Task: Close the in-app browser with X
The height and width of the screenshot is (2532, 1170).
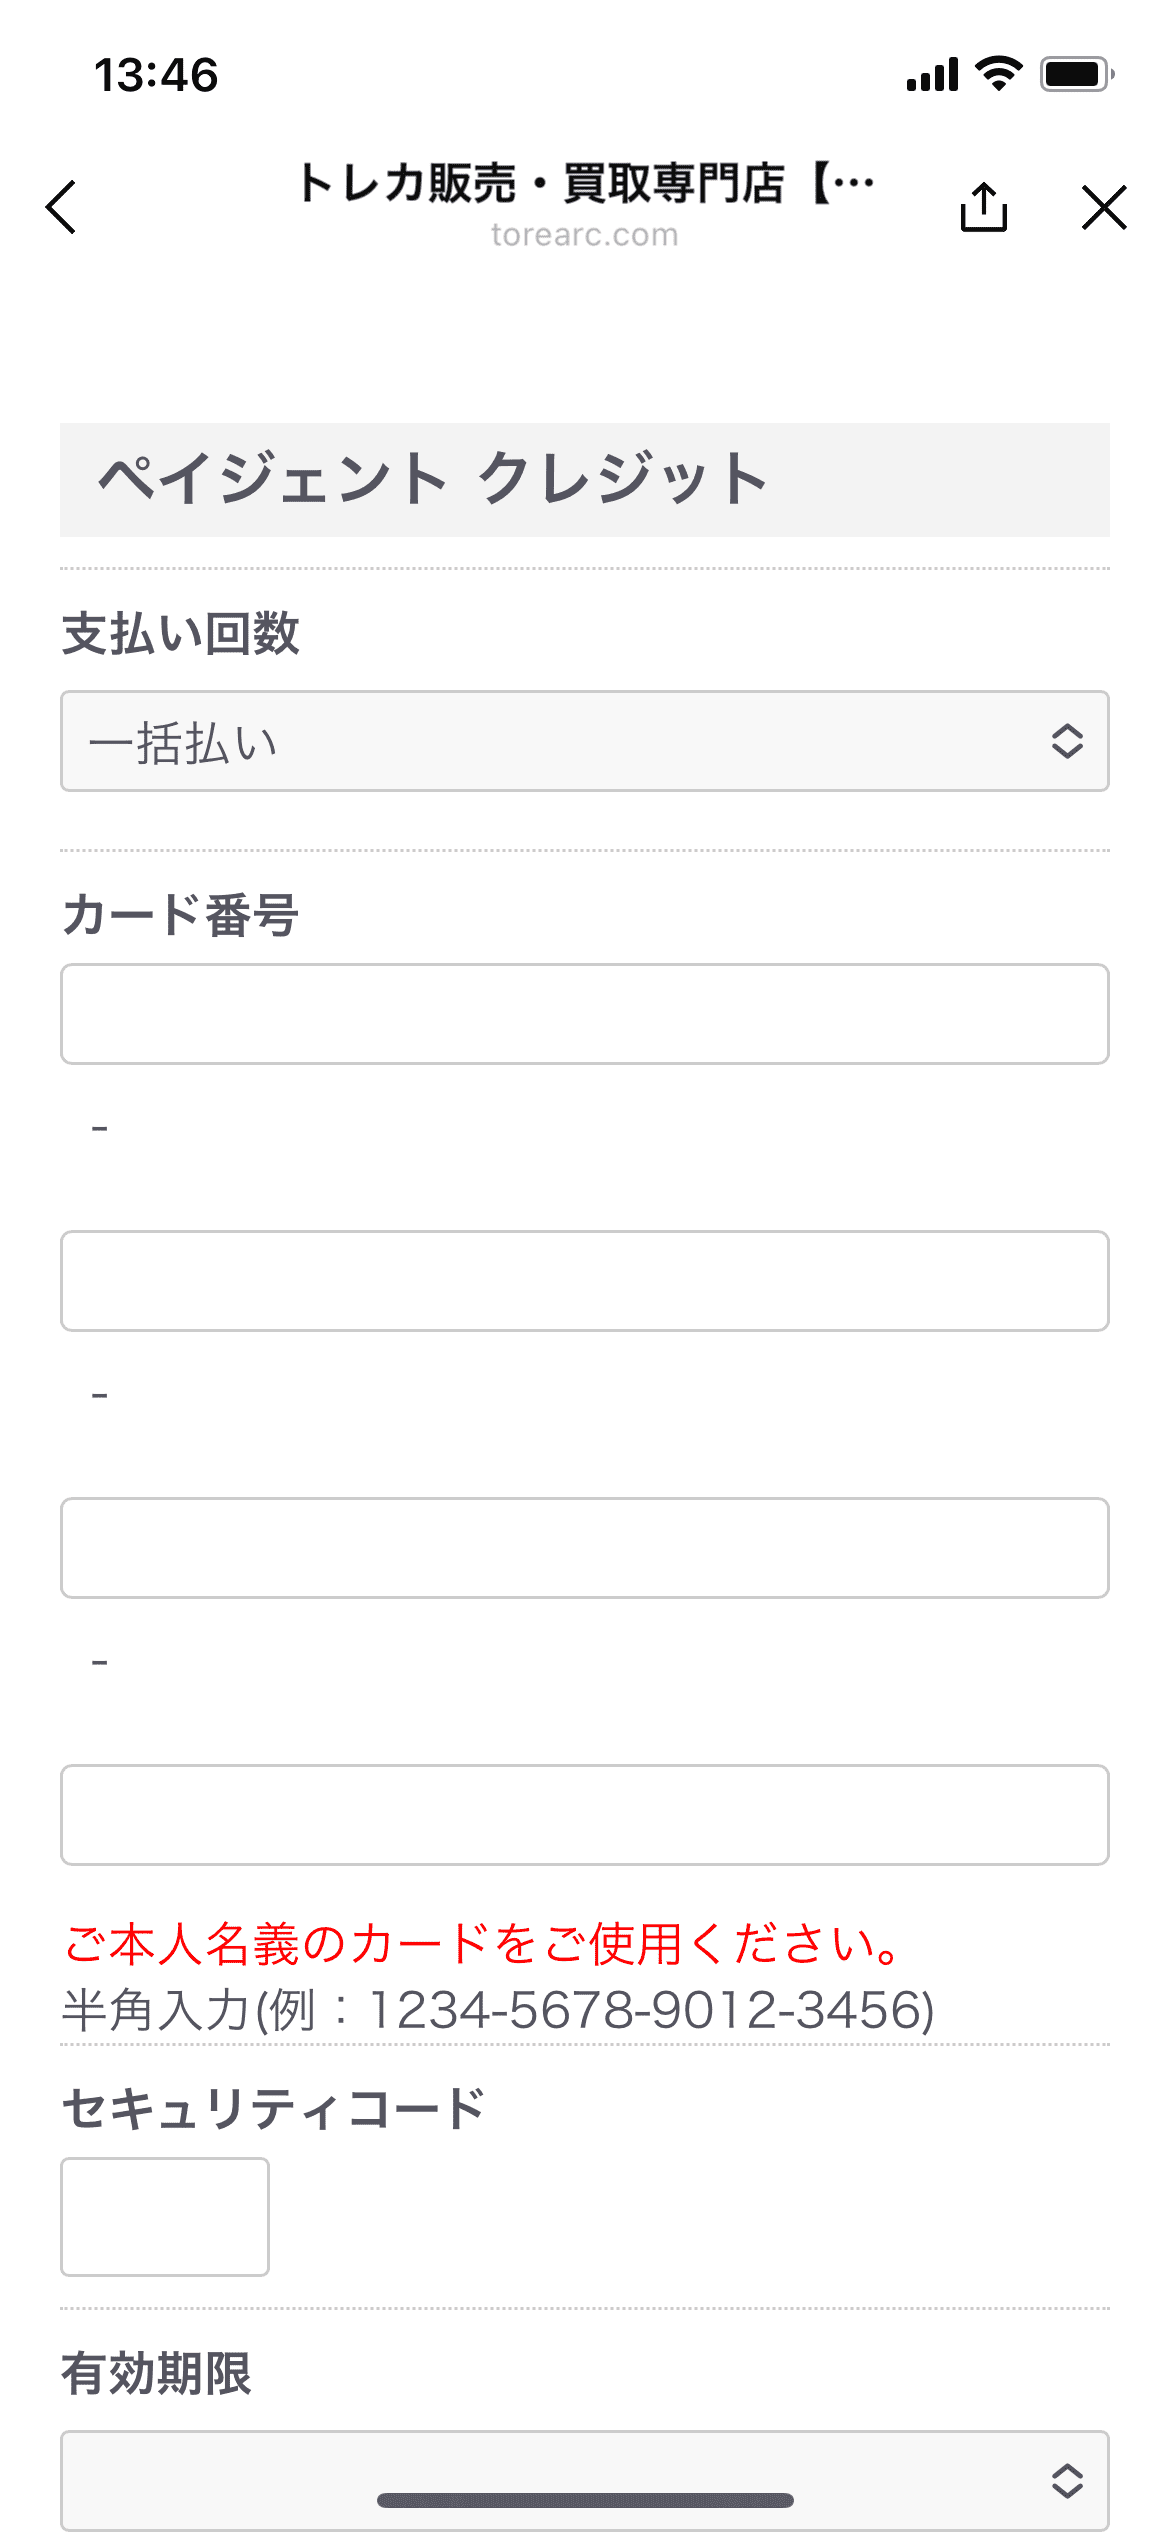Action: point(1104,207)
